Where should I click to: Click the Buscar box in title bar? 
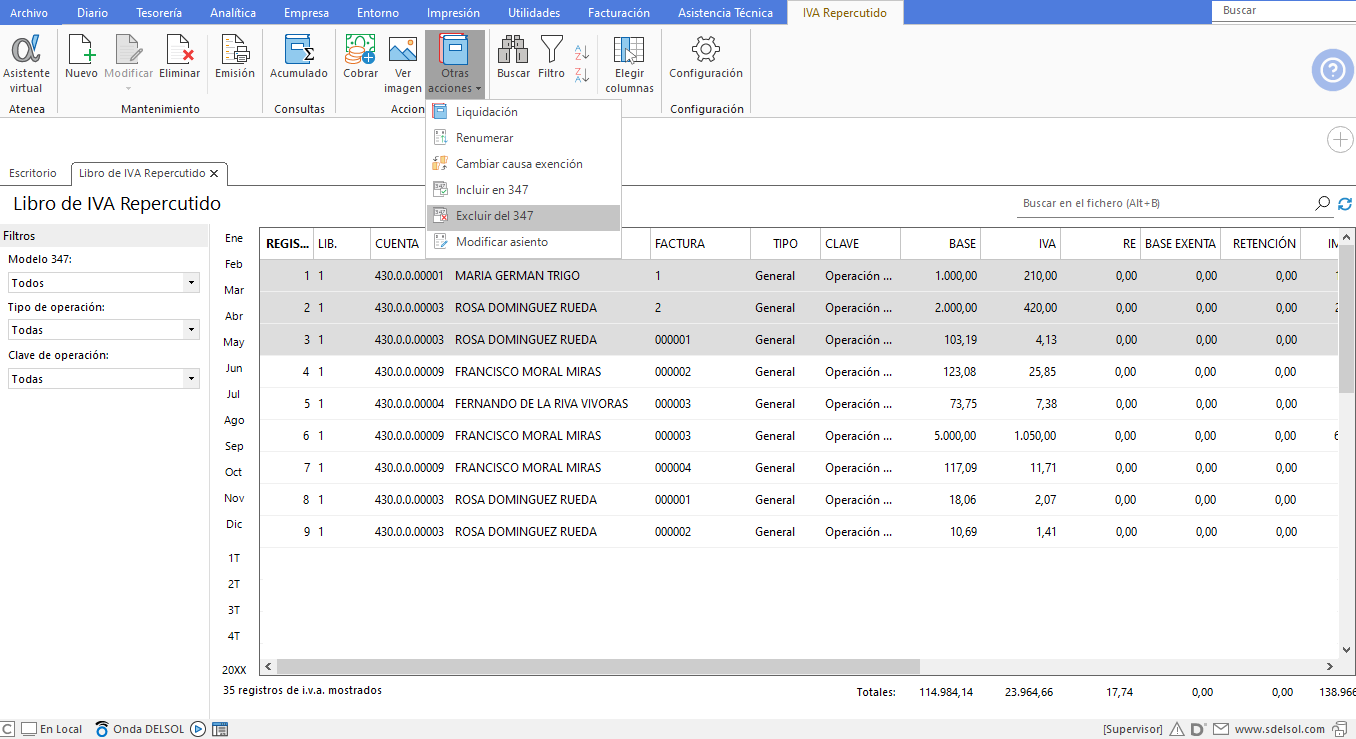[x=1283, y=10]
